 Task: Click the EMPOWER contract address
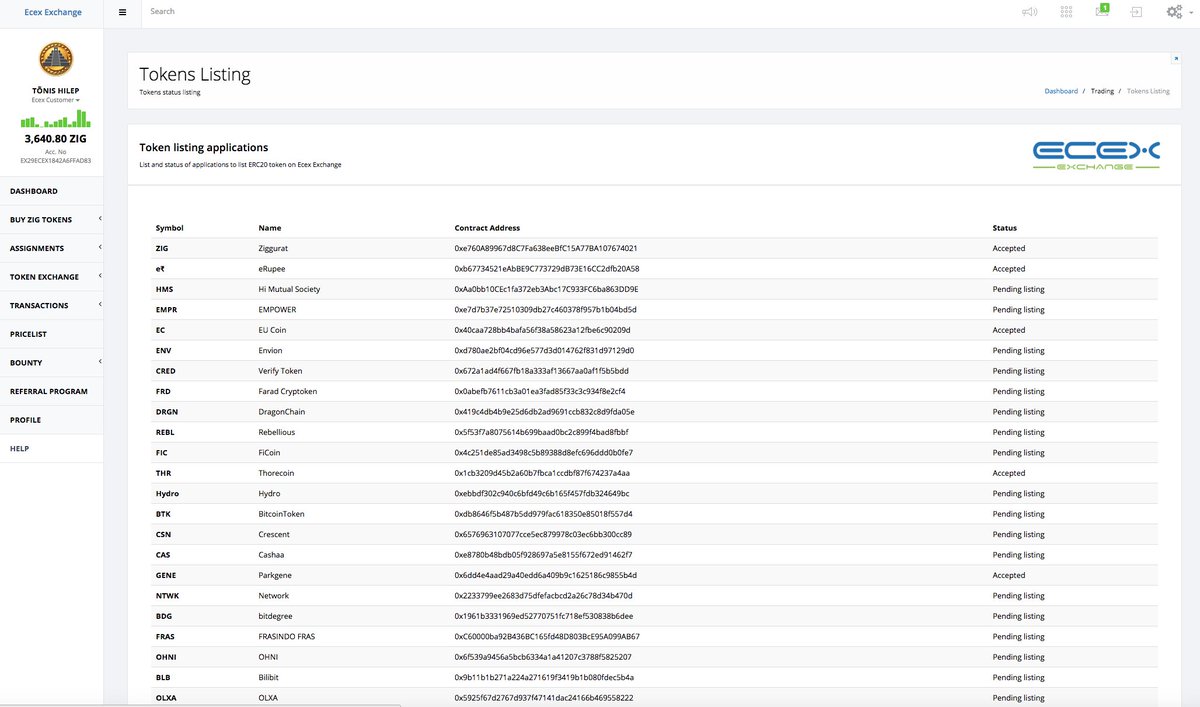coord(544,310)
